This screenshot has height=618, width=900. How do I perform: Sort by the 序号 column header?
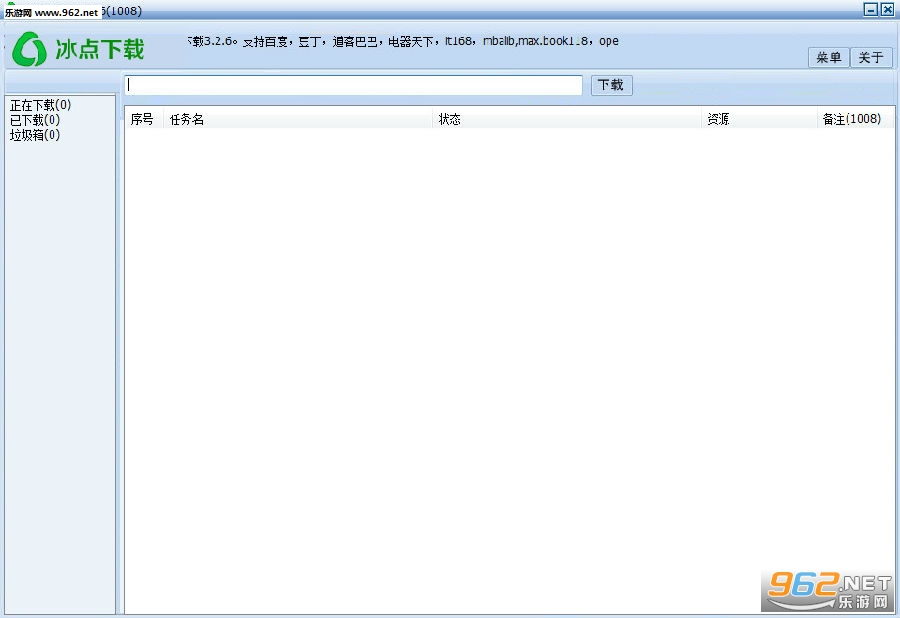pyautogui.click(x=142, y=119)
